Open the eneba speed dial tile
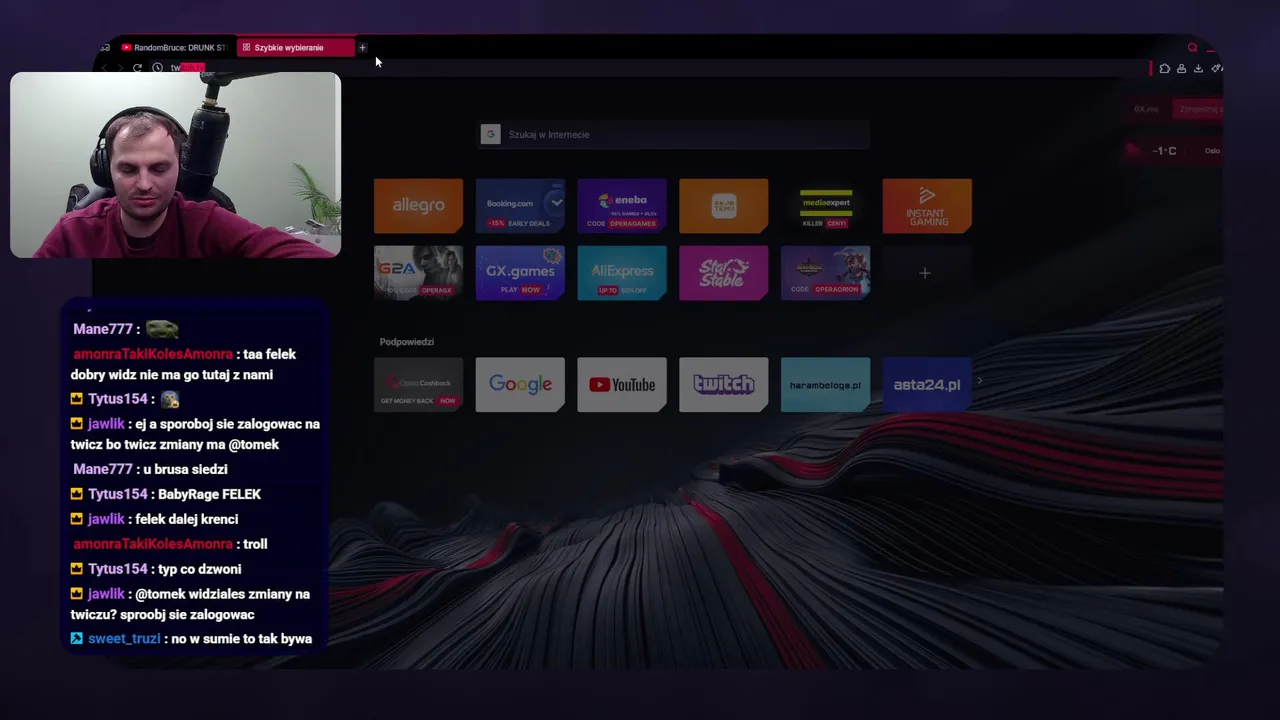 (622, 206)
